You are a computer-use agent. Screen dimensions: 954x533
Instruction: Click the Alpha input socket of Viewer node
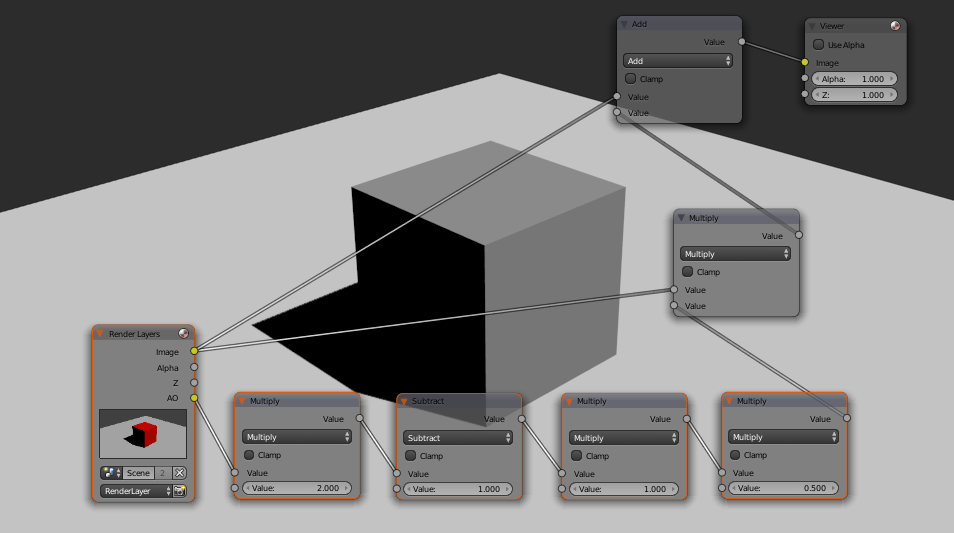[x=805, y=78]
